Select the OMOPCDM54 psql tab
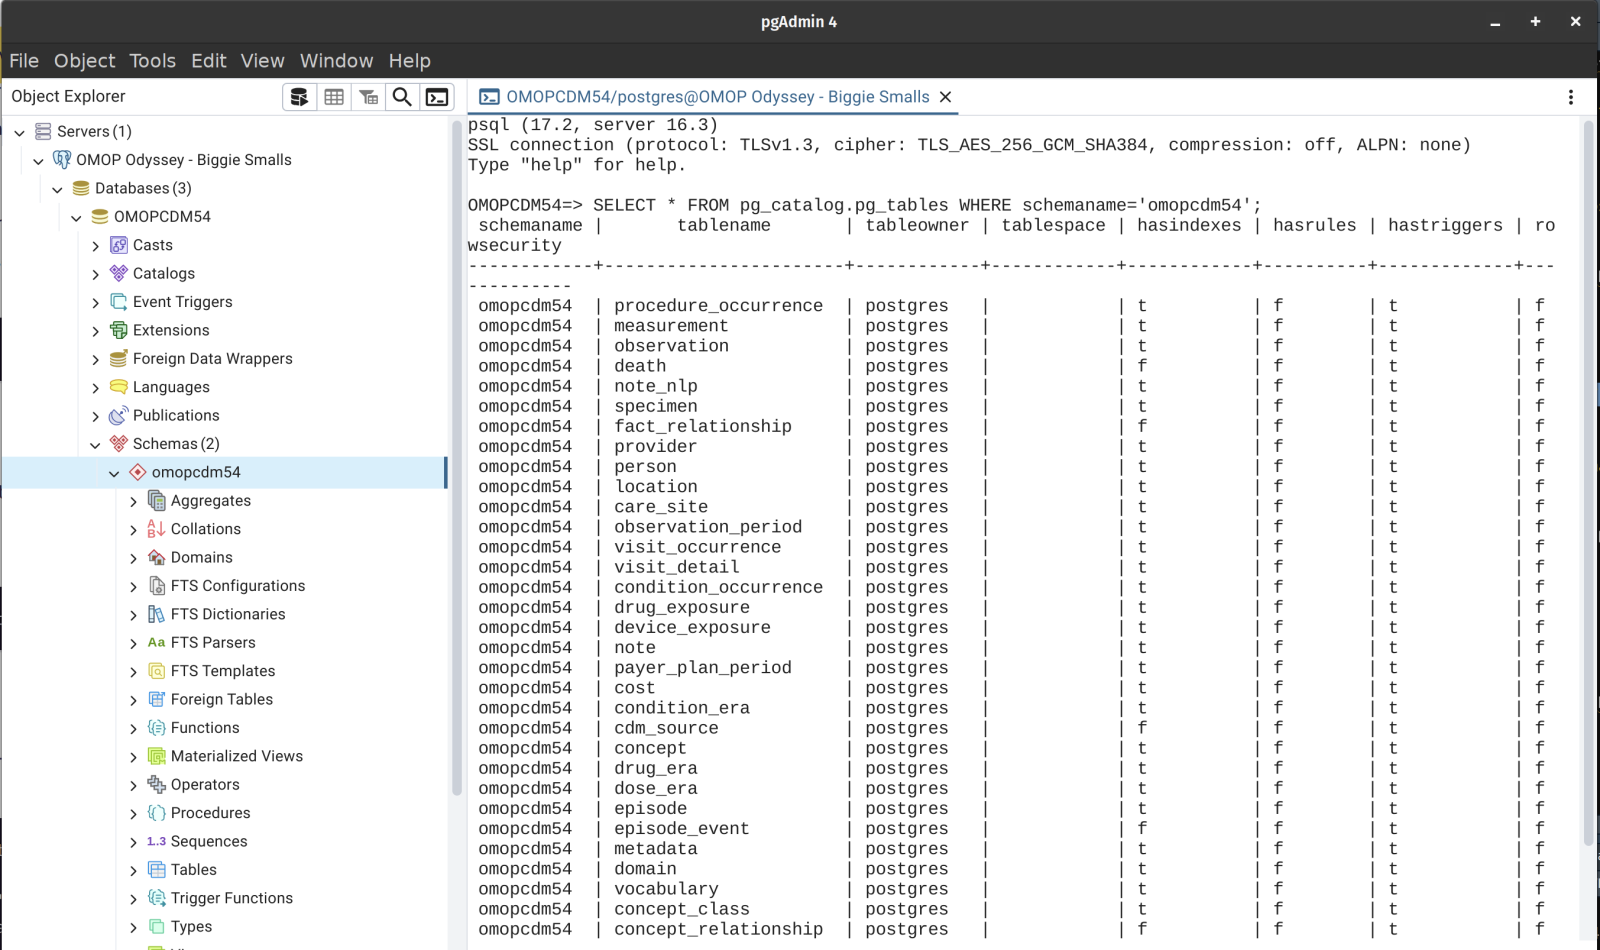The image size is (1600, 950). pyautogui.click(x=717, y=97)
